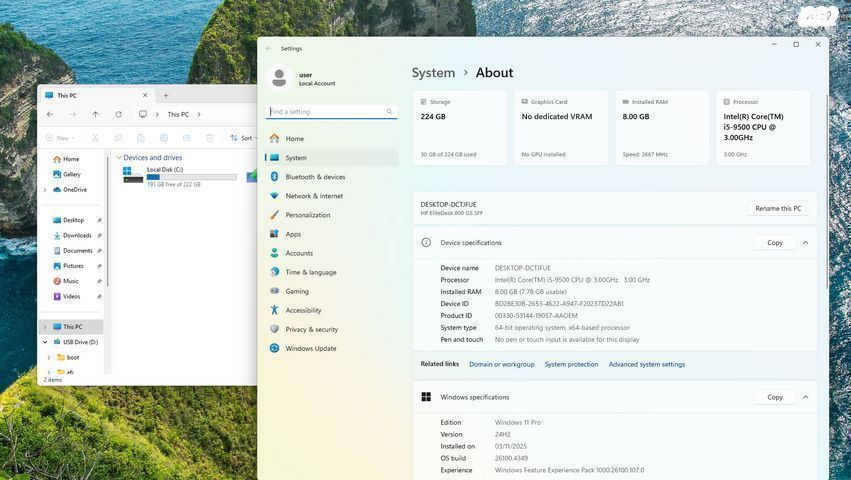
Task: Open Domain or workgroup link
Action: 501,364
